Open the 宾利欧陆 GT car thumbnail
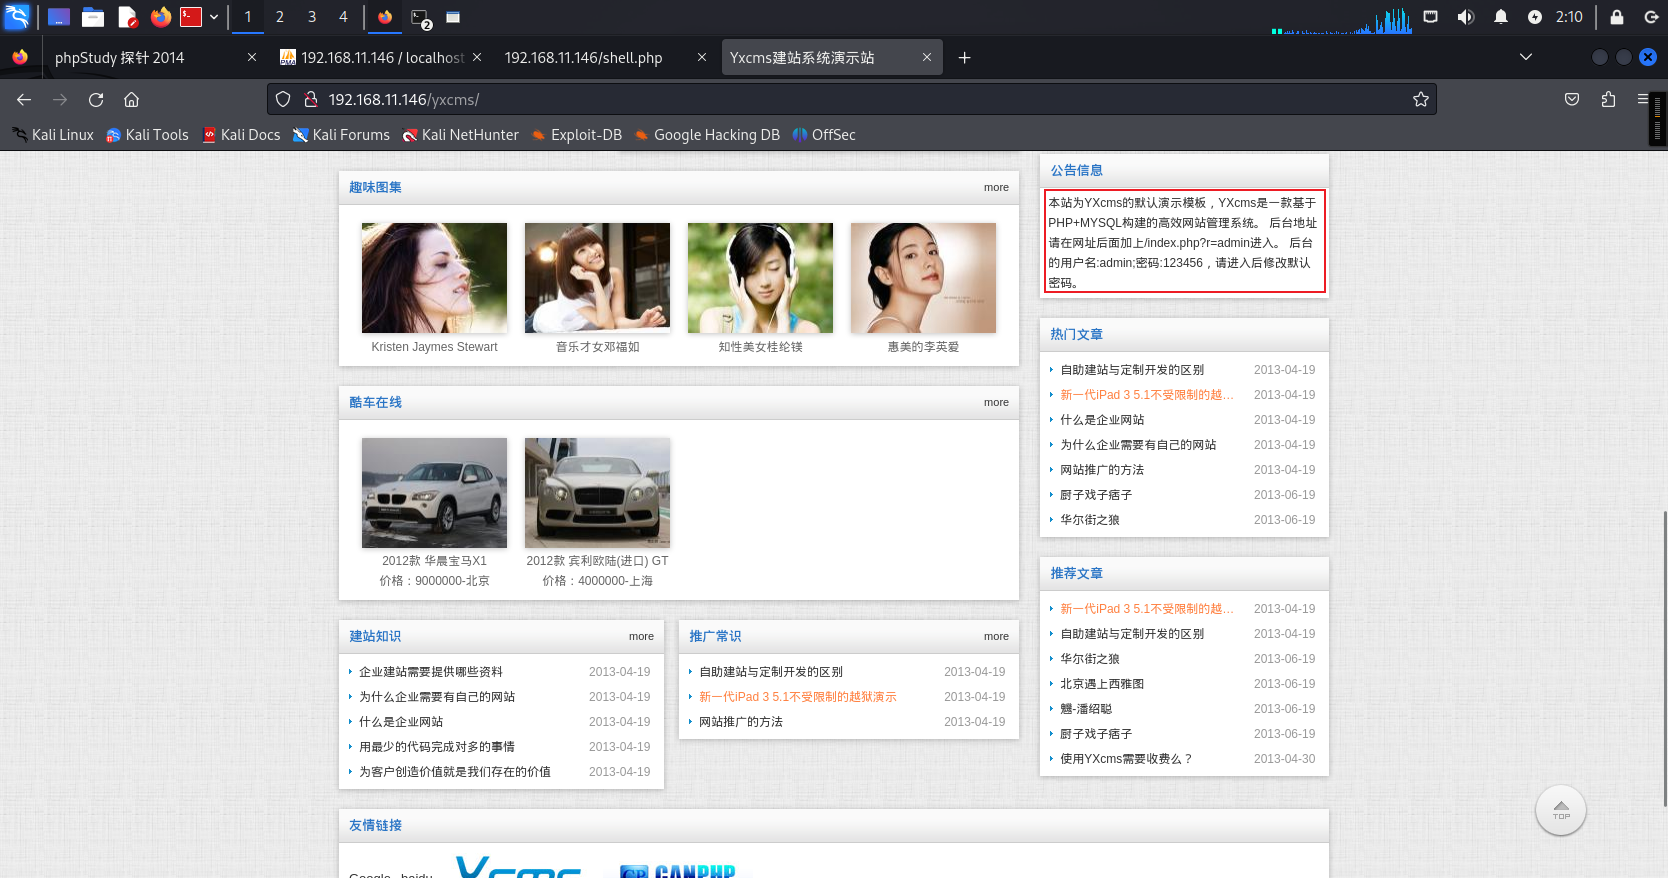Image resolution: width=1668 pixels, height=878 pixels. pyautogui.click(x=597, y=493)
